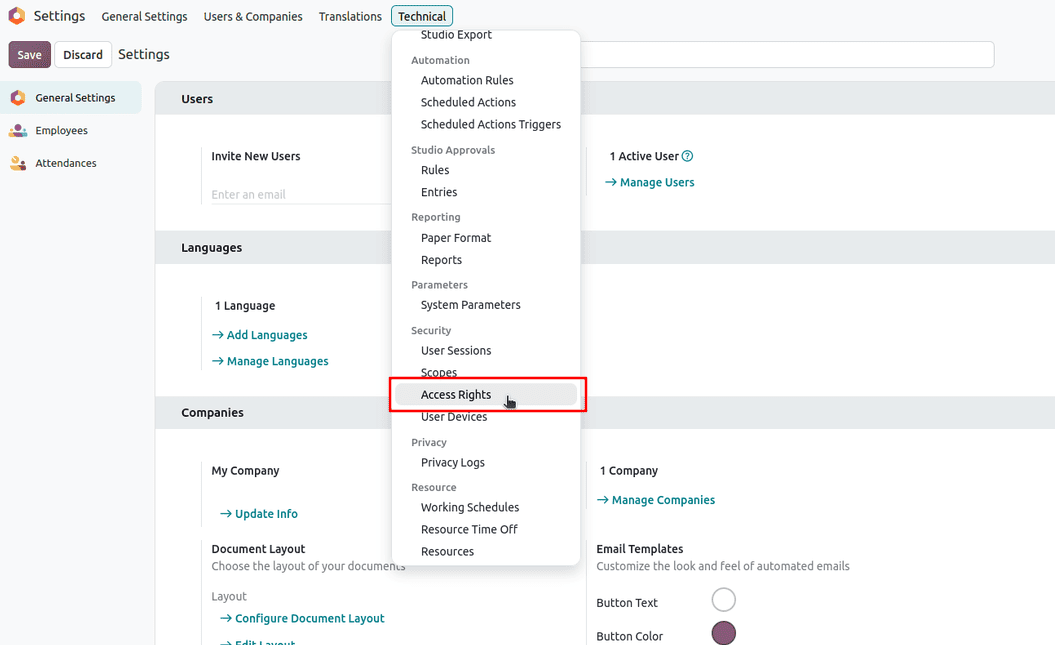
Task: Click the Settings breadcrumb title
Action: pos(144,54)
